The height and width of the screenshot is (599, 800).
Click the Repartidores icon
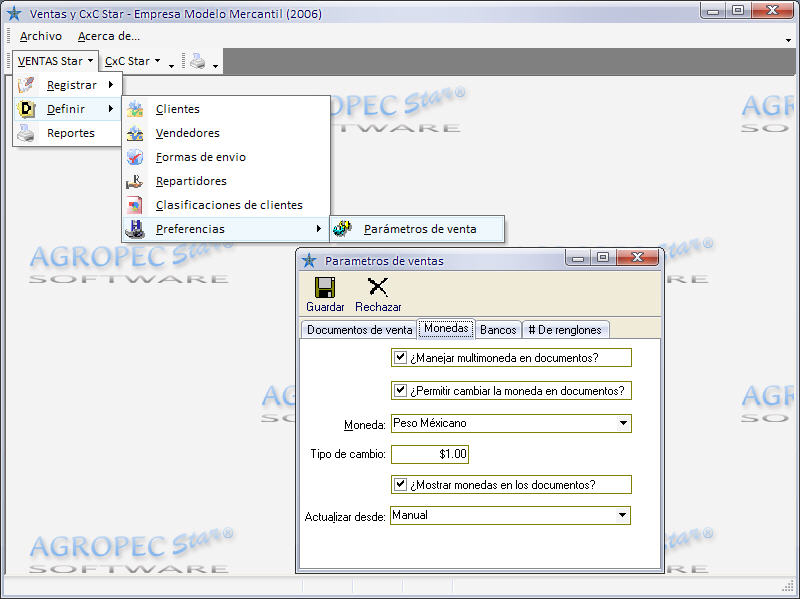pos(135,181)
